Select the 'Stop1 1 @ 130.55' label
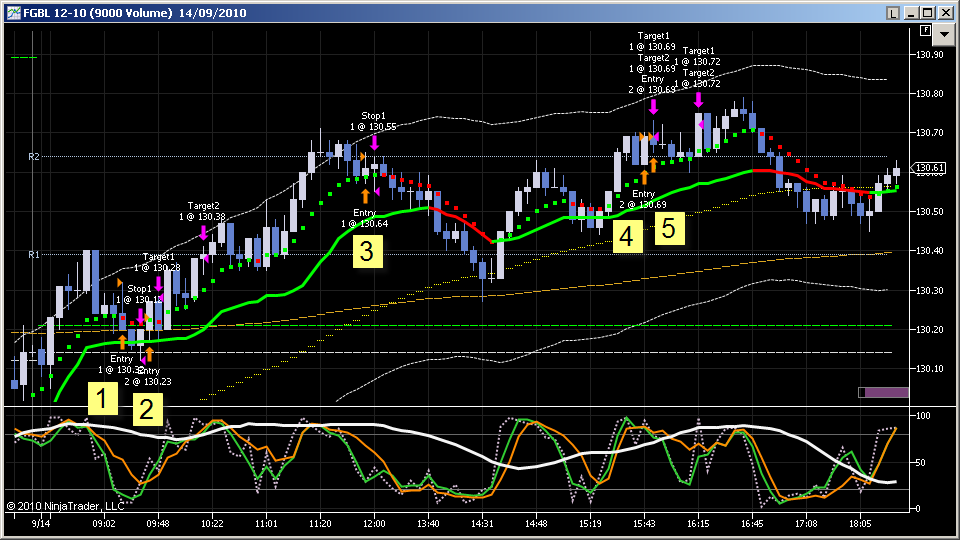Screen dimensions: 960x540 tap(373, 121)
